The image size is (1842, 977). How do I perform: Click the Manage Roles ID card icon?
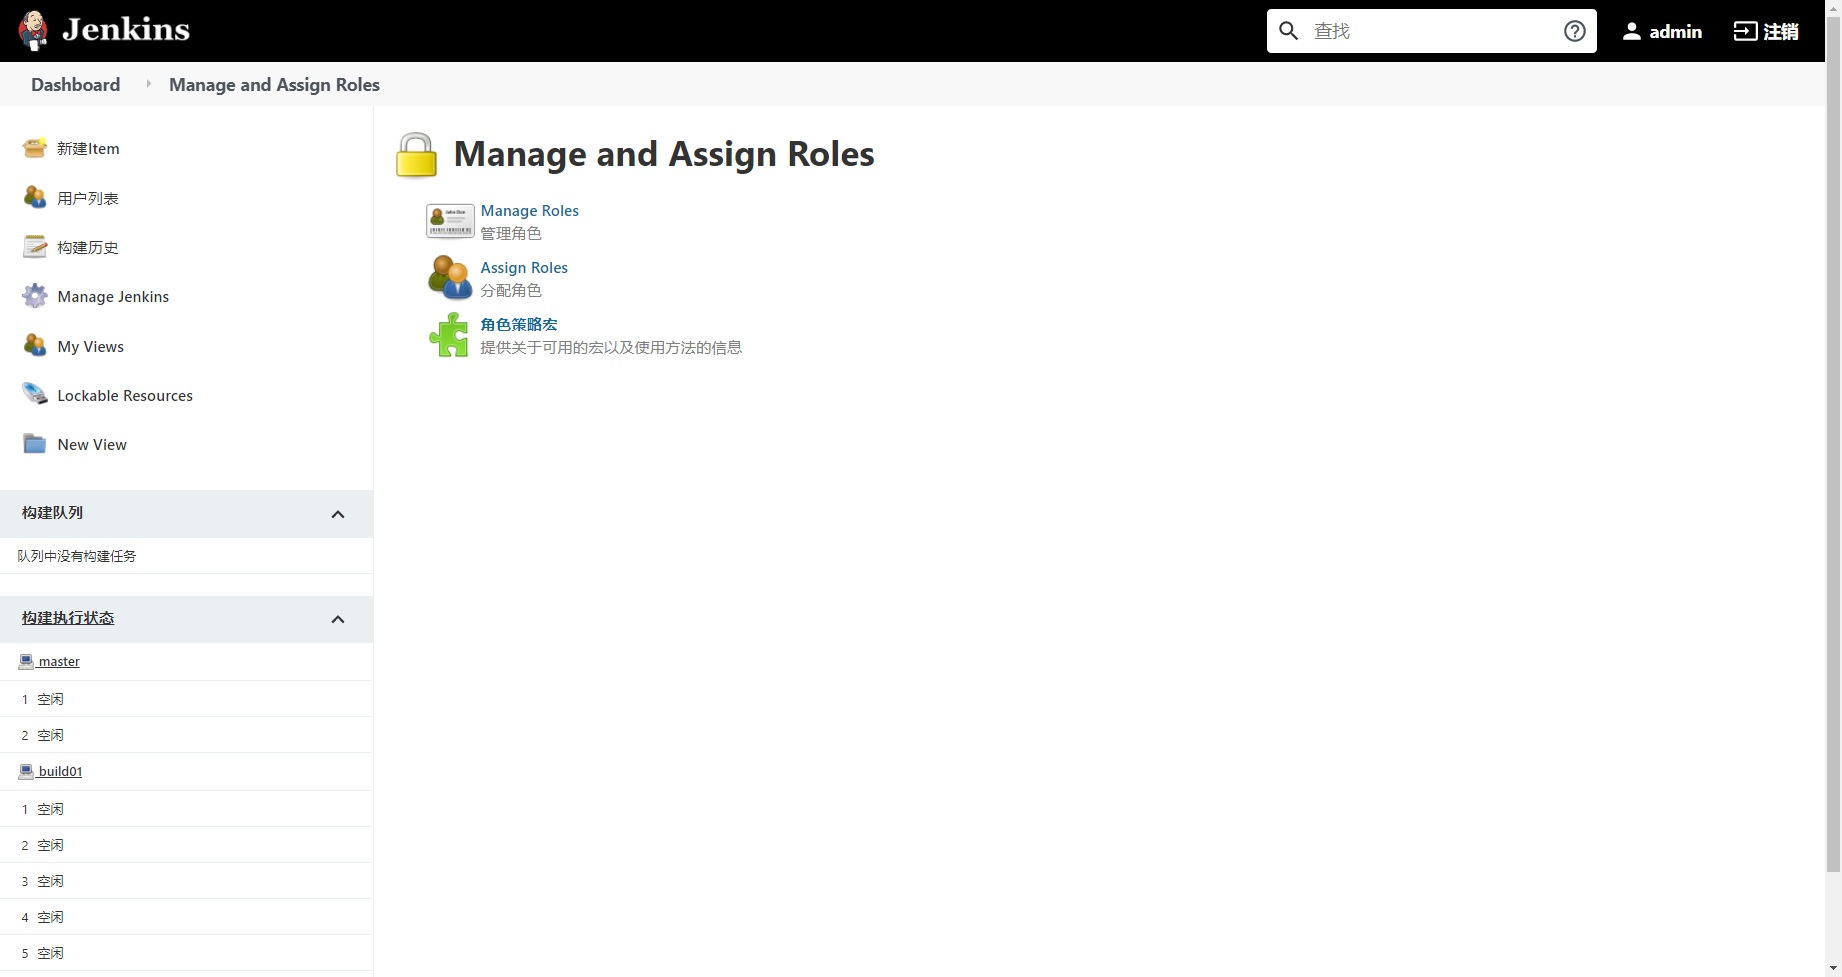(x=450, y=220)
